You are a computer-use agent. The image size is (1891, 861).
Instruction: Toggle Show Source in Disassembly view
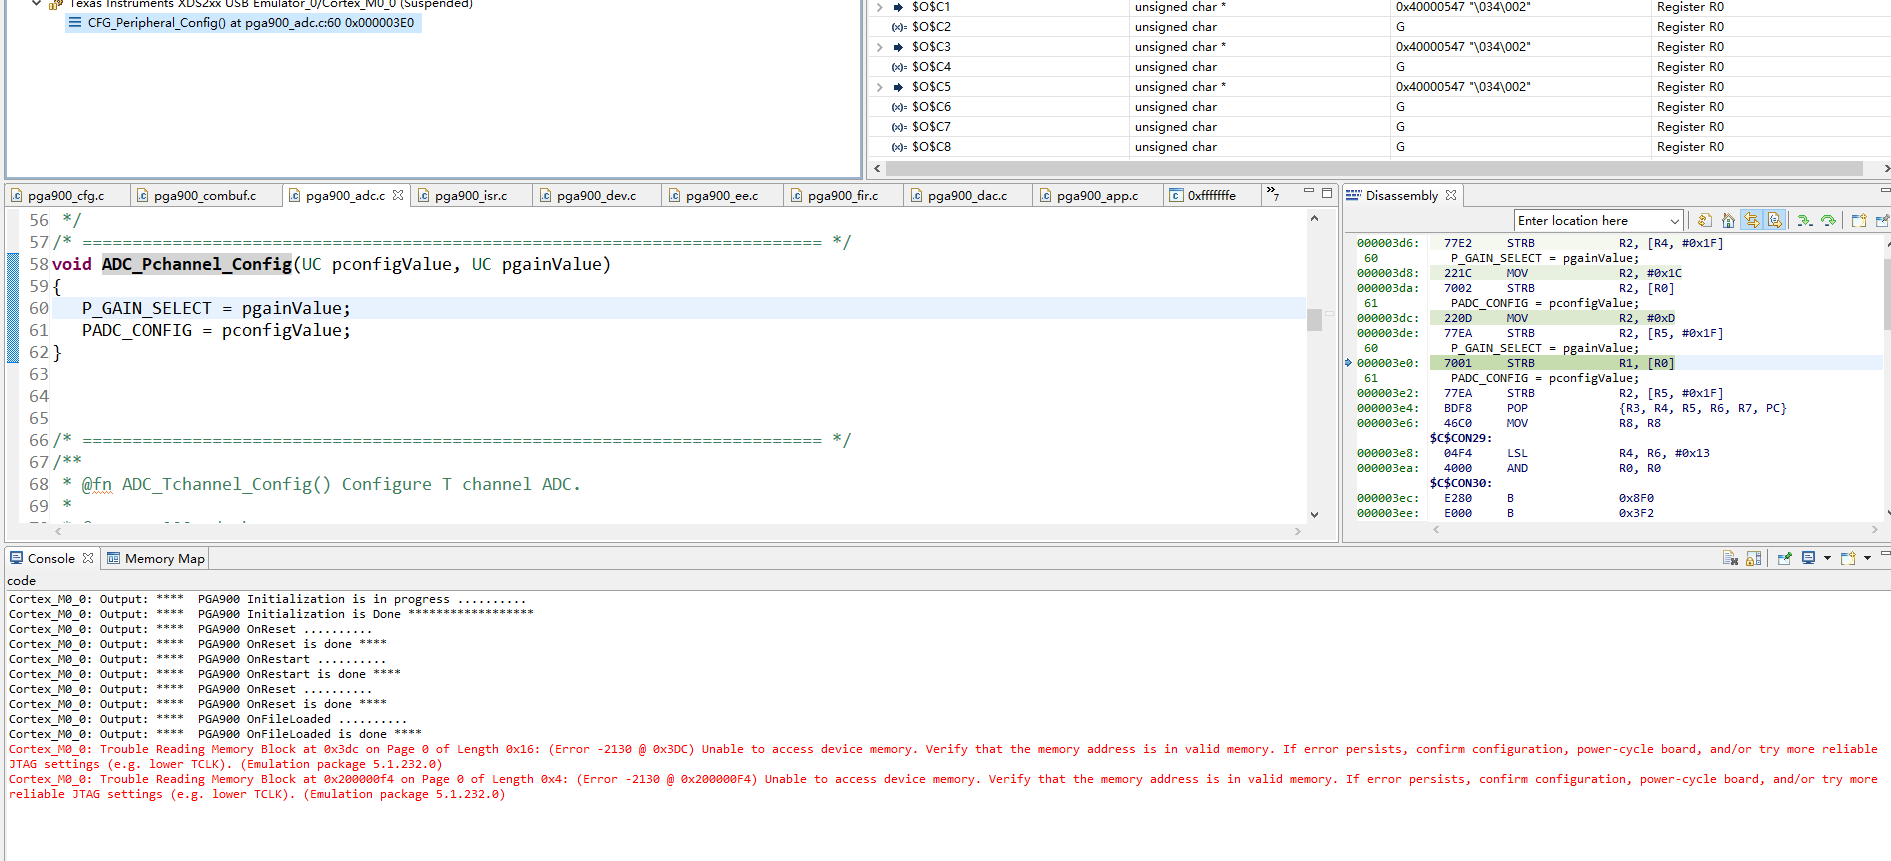[x=1775, y=221]
